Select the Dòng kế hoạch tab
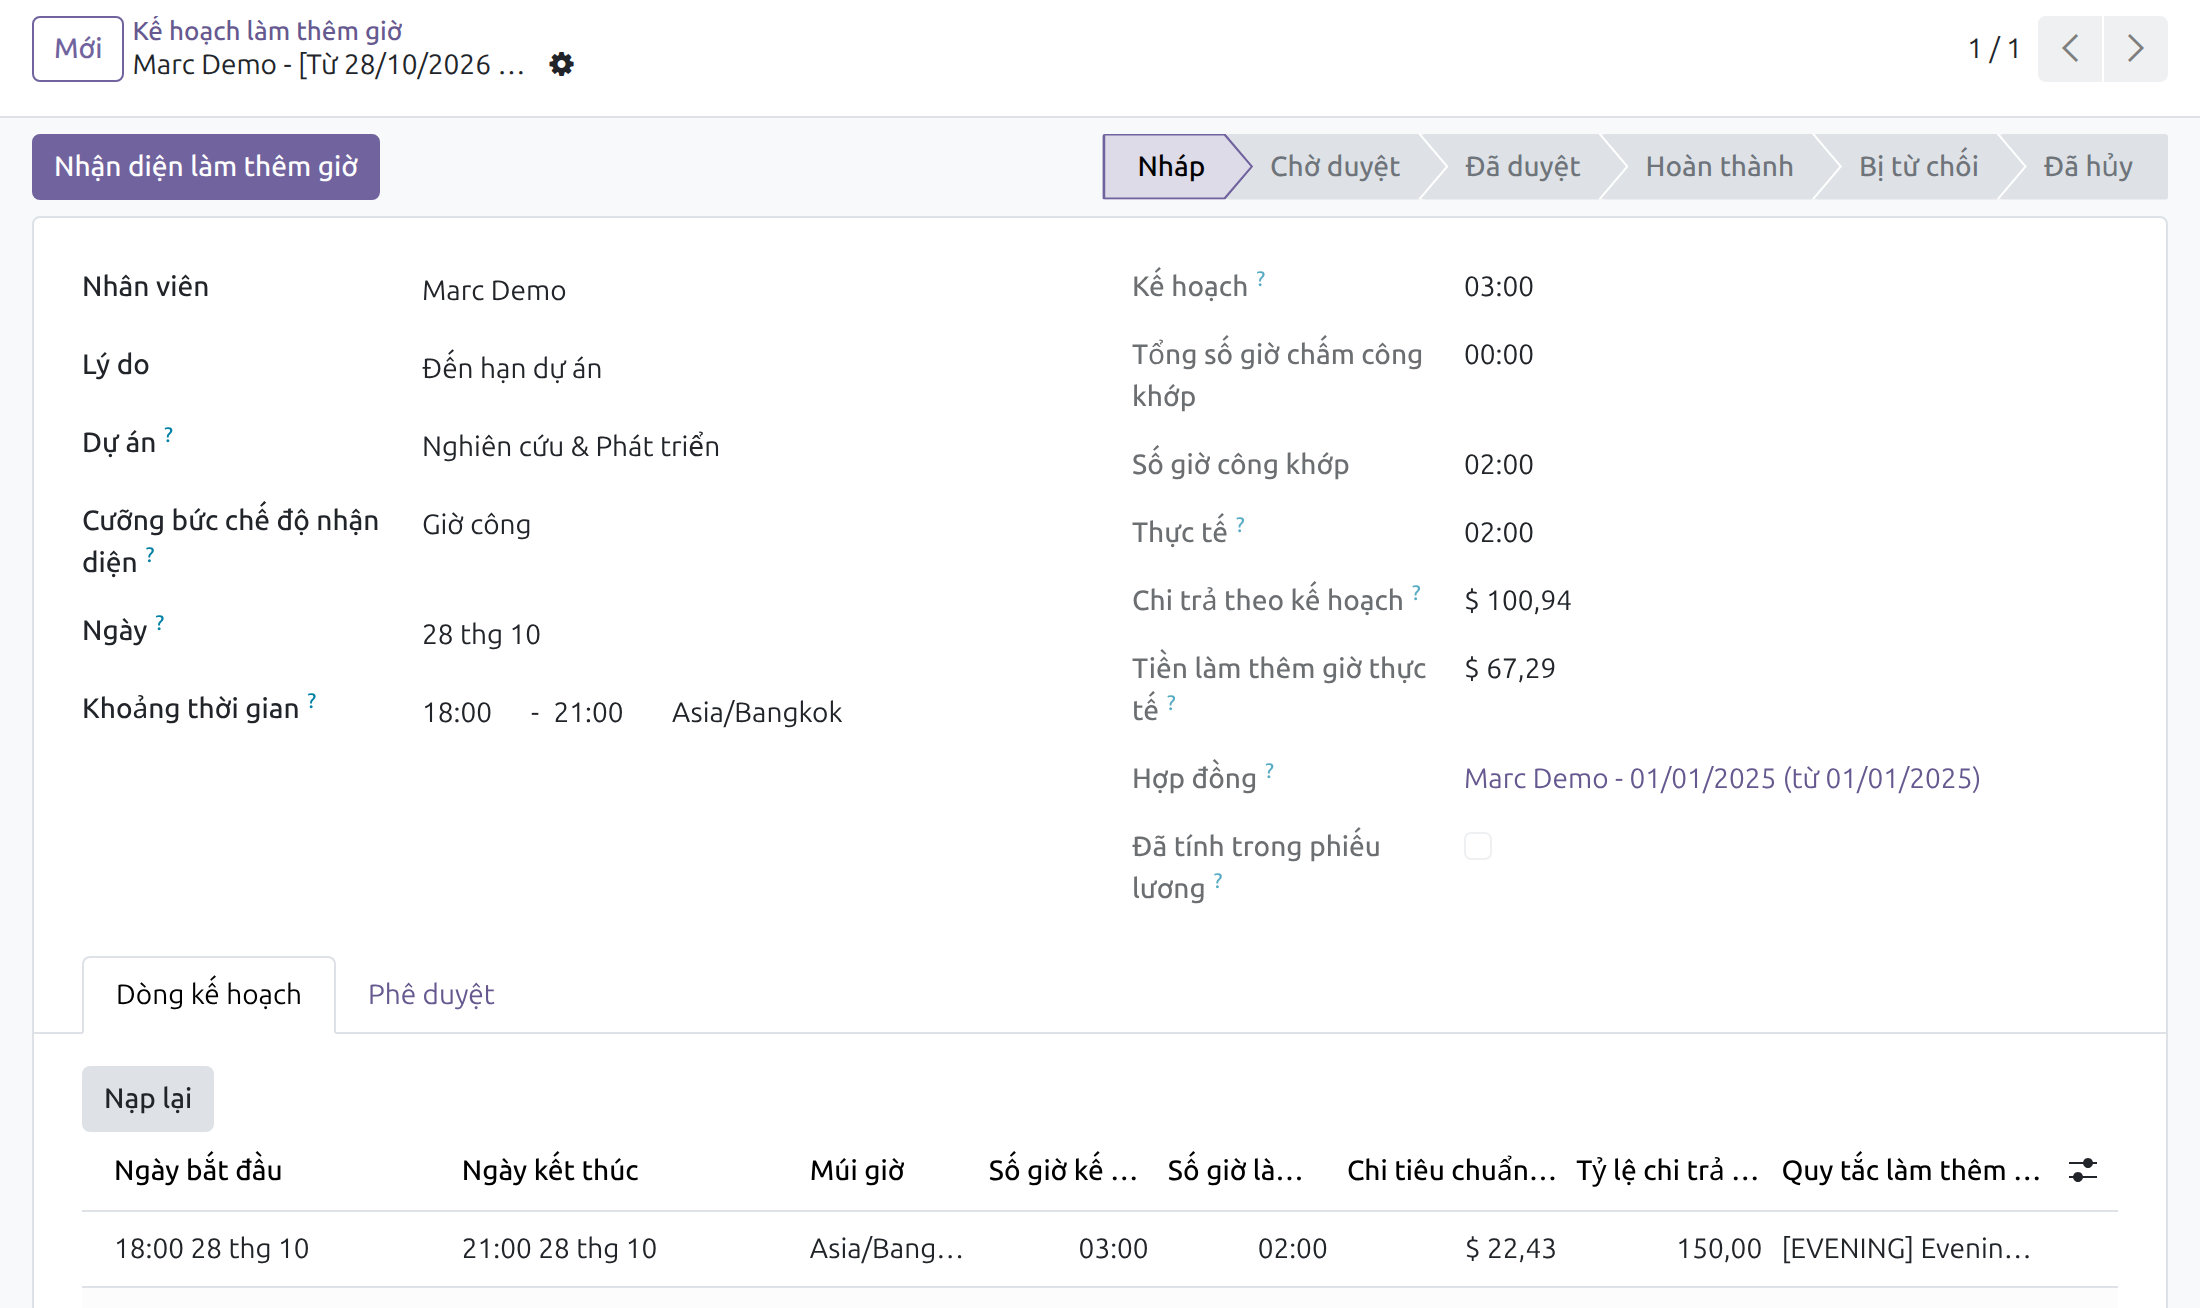The width and height of the screenshot is (2200, 1308). pos(209,994)
